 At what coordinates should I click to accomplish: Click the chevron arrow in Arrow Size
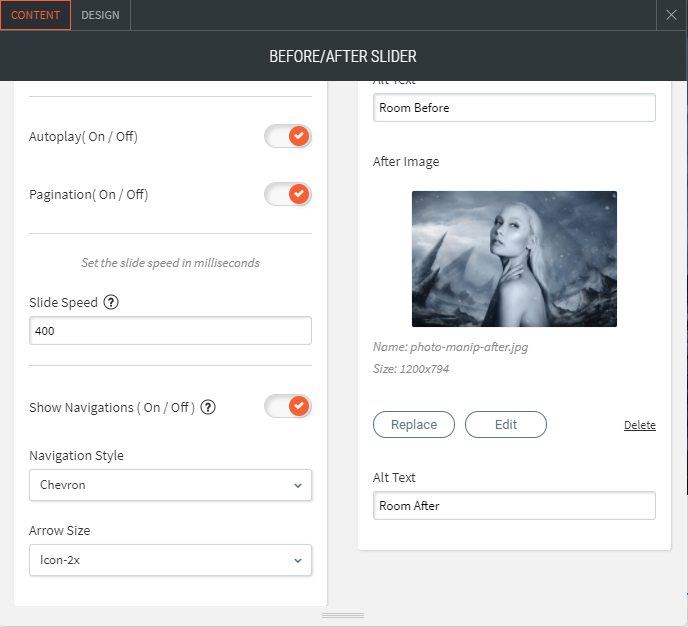coord(297,561)
